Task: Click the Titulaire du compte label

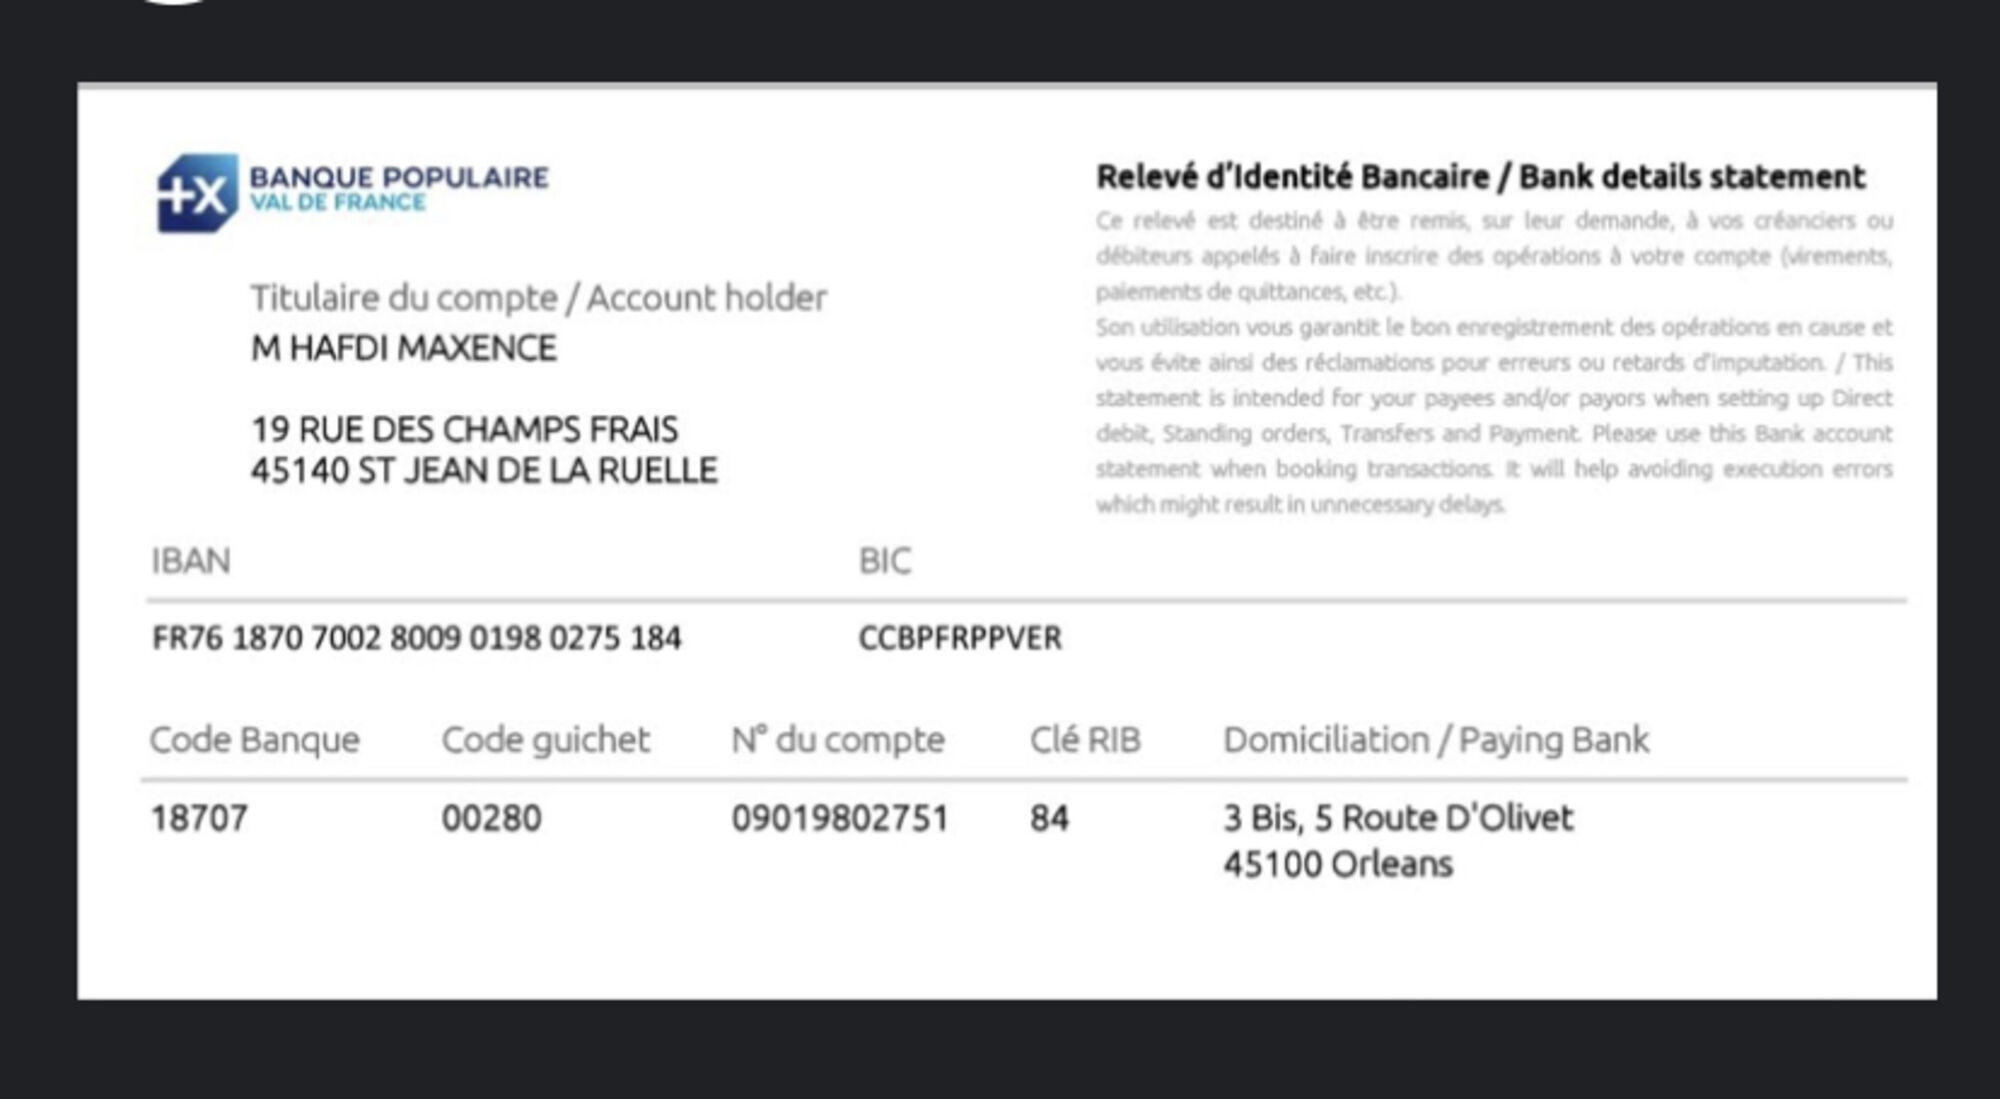Action: click(x=538, y=298)
